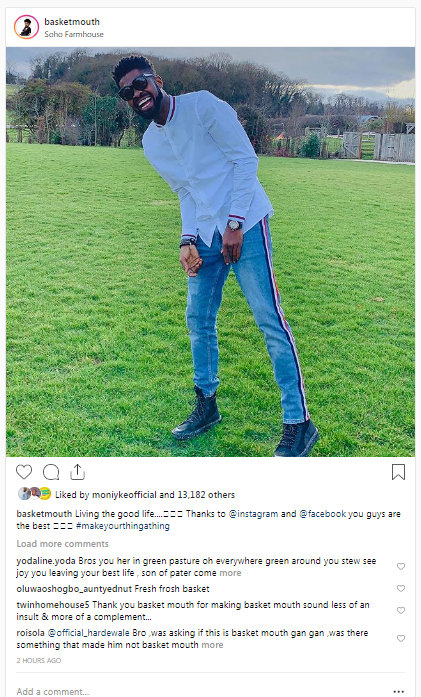Open the three-dot more options menu
Image resolution: width=421 pixels, height=697 pixels.
pos(399,691)
